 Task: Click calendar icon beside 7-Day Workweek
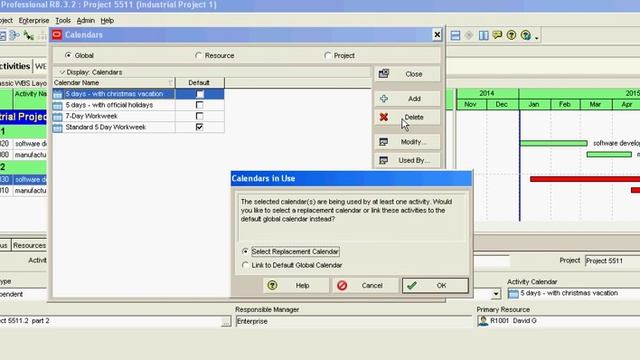click(58, 116)
